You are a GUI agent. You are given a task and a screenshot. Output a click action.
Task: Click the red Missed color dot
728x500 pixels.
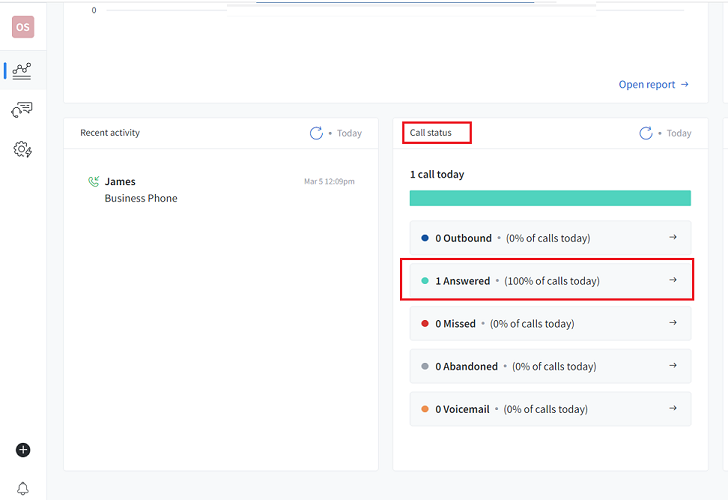point(425,324)
